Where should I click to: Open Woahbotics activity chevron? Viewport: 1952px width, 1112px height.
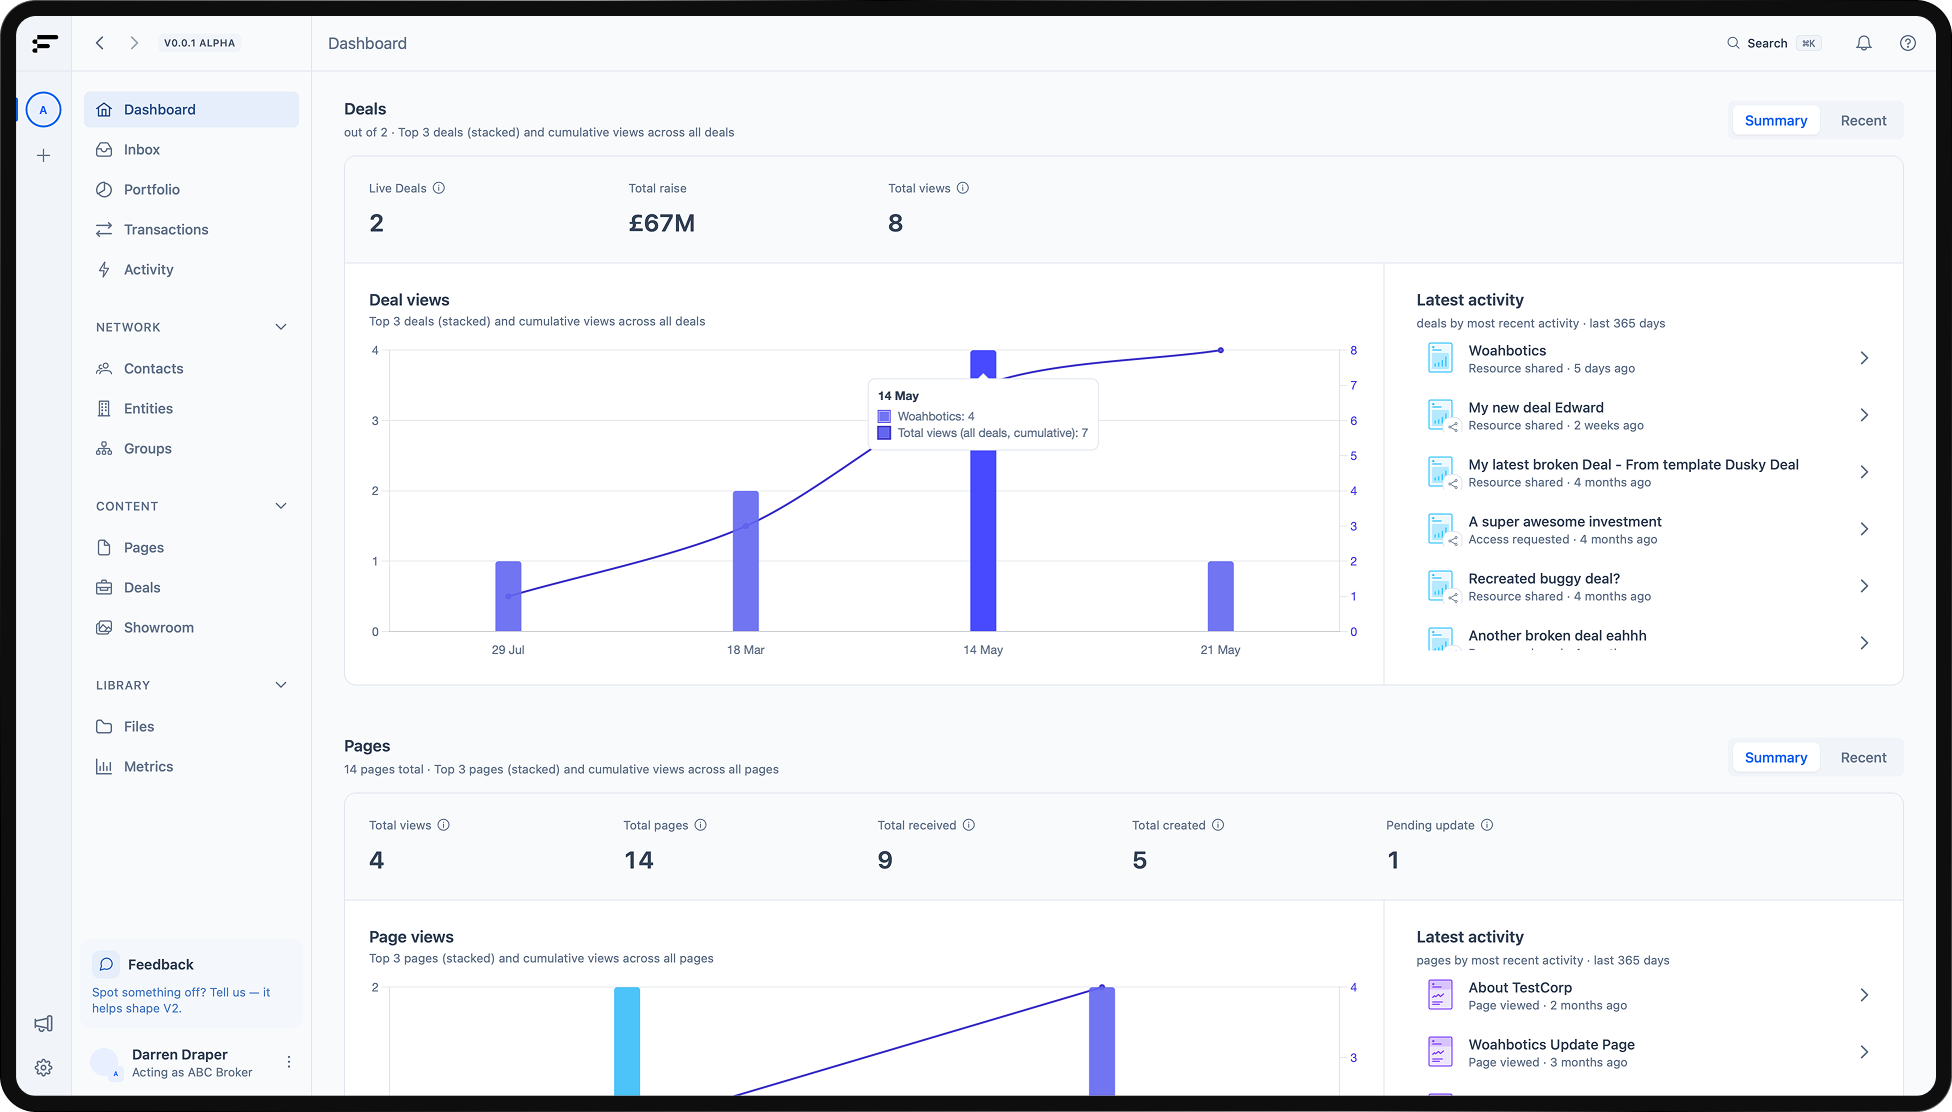point(1864,358)
